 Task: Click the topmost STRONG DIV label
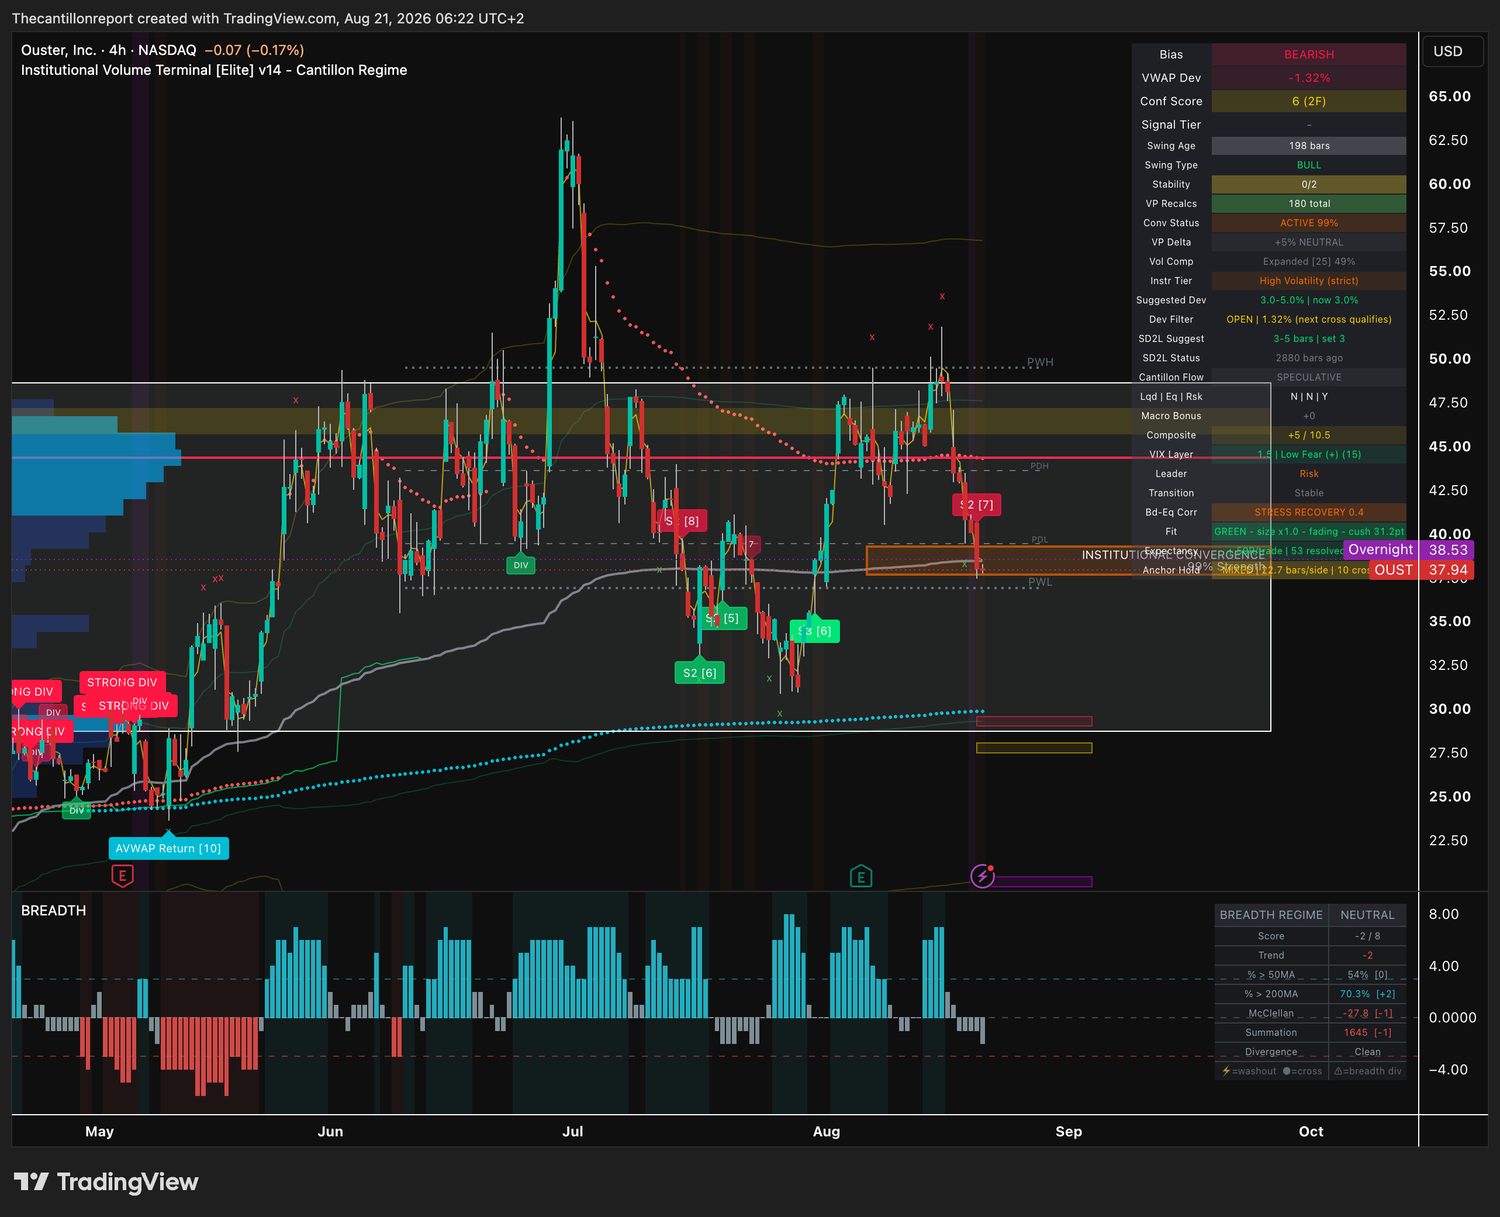point(122,682)
